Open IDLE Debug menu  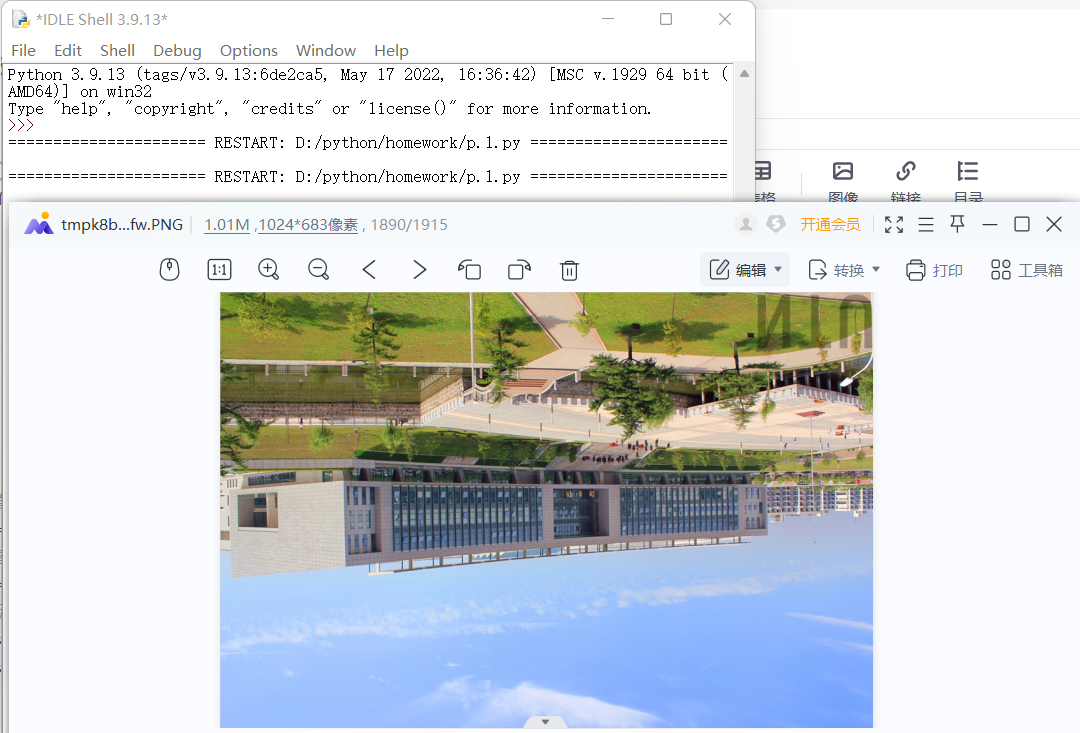click(x=177, y=50)
